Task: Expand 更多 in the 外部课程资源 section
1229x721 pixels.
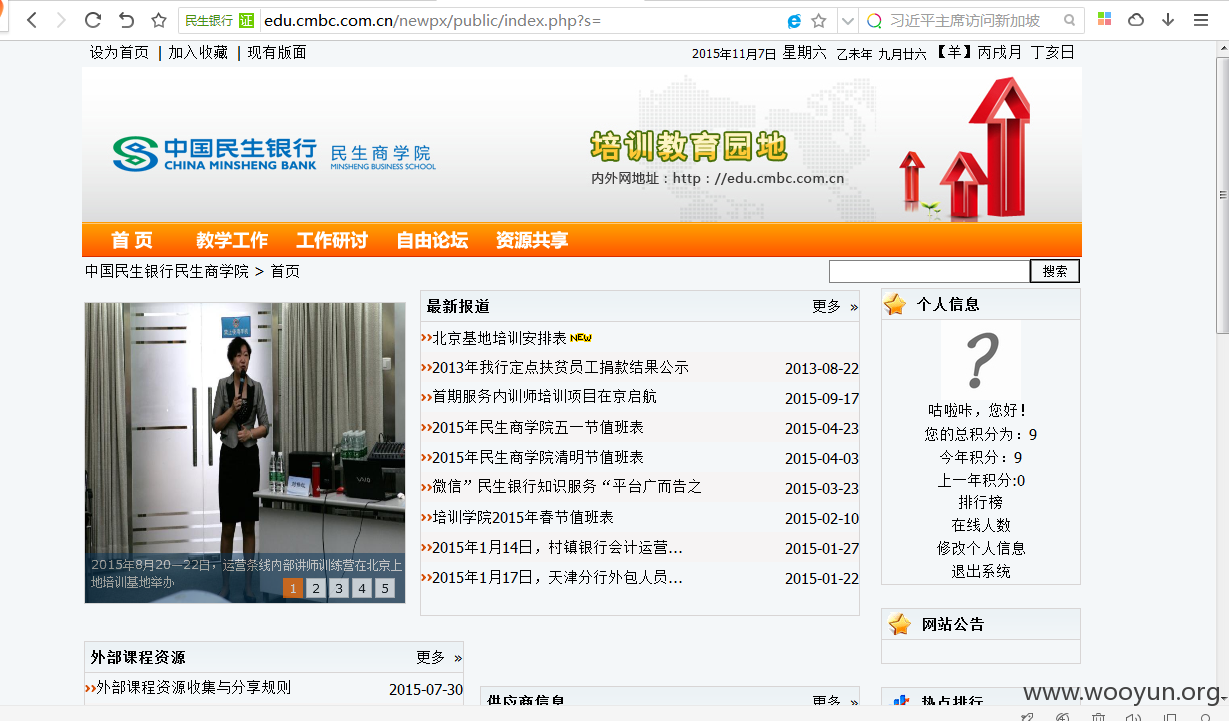Action: (438, 657)
